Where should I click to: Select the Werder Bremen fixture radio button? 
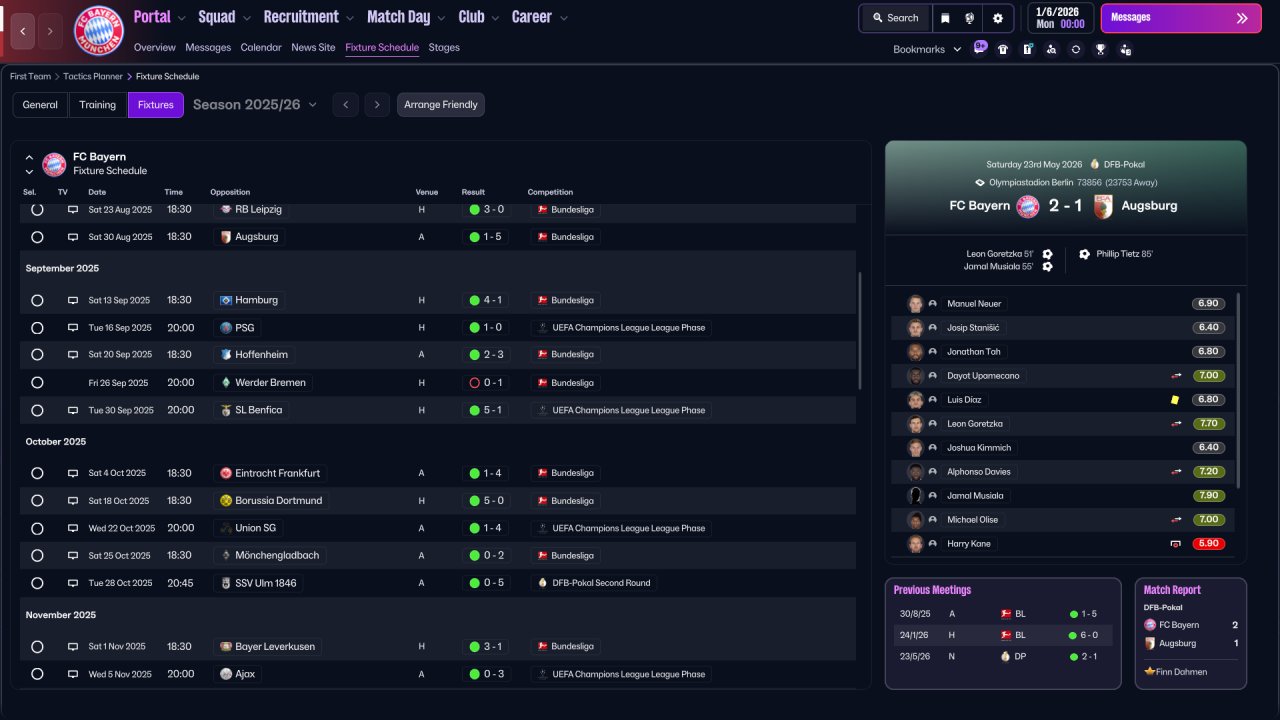[37, 382]
